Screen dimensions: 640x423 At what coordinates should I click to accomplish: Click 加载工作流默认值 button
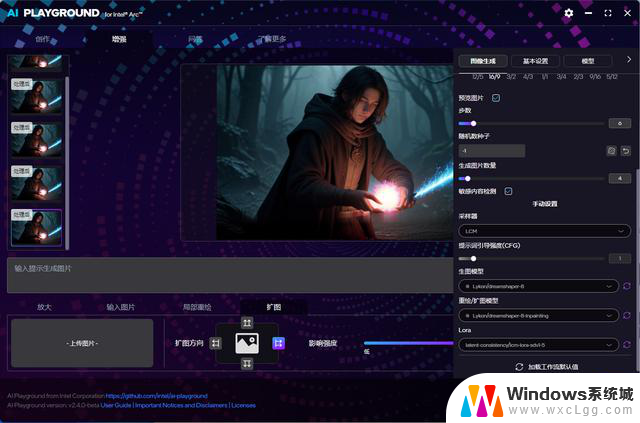[547, 367]
